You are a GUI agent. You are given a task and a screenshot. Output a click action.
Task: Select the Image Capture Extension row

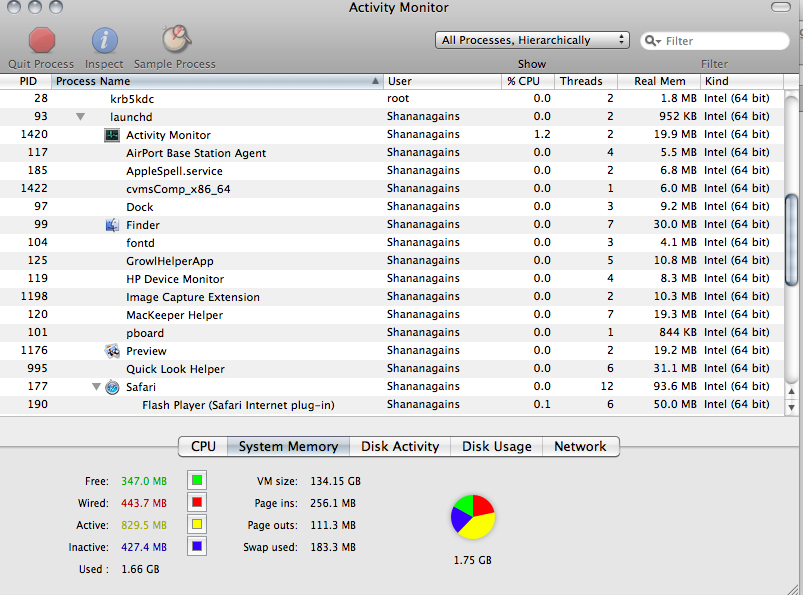point(392,296)
